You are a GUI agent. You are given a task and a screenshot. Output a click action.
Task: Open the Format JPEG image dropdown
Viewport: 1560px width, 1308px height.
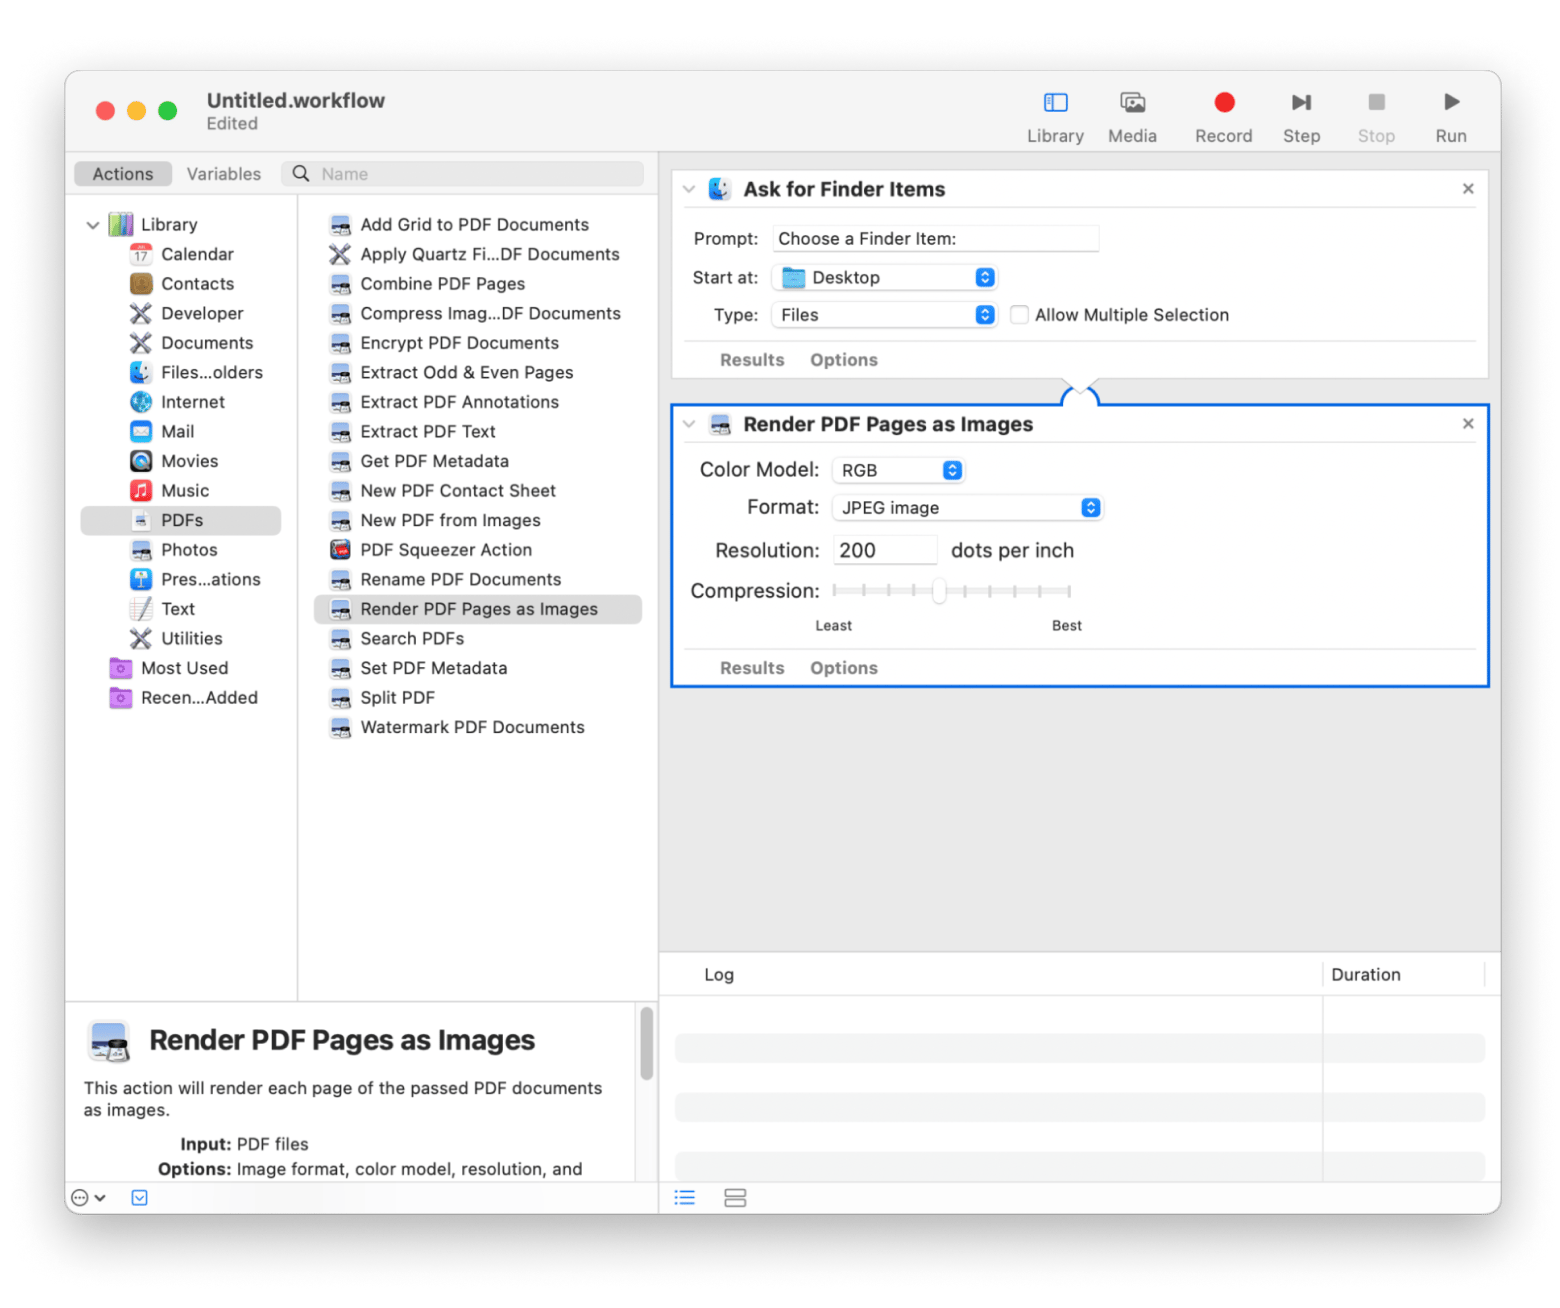click(966, 508)
